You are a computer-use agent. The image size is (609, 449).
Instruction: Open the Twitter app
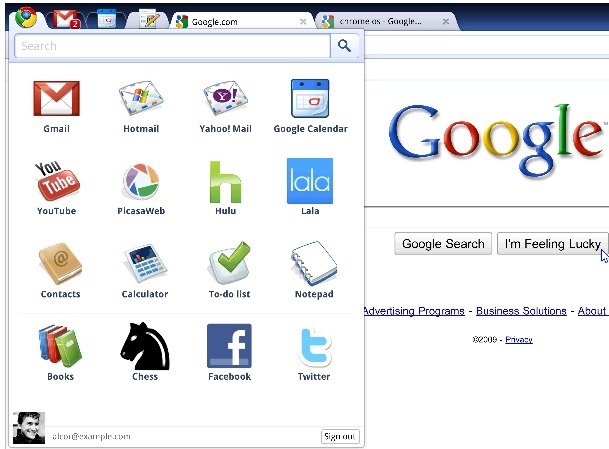[x=314, y=347]
